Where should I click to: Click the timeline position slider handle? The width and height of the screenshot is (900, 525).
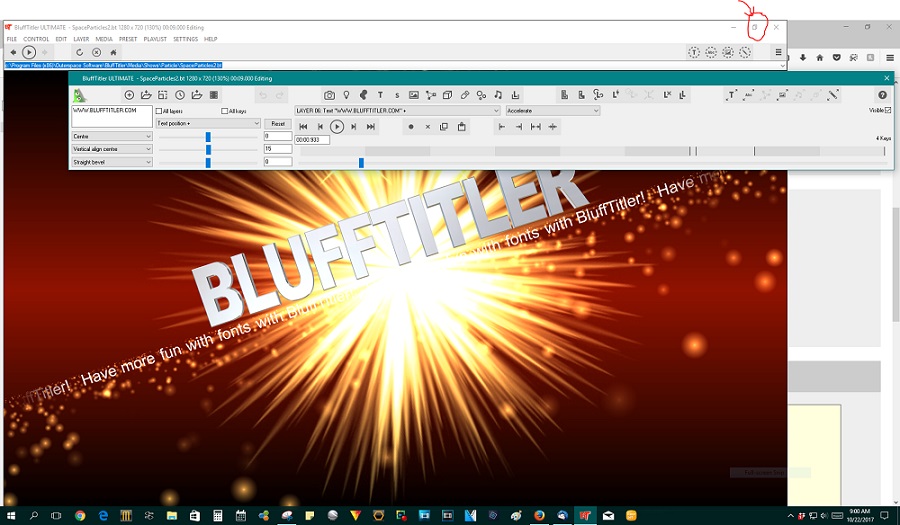click(361, 162)
